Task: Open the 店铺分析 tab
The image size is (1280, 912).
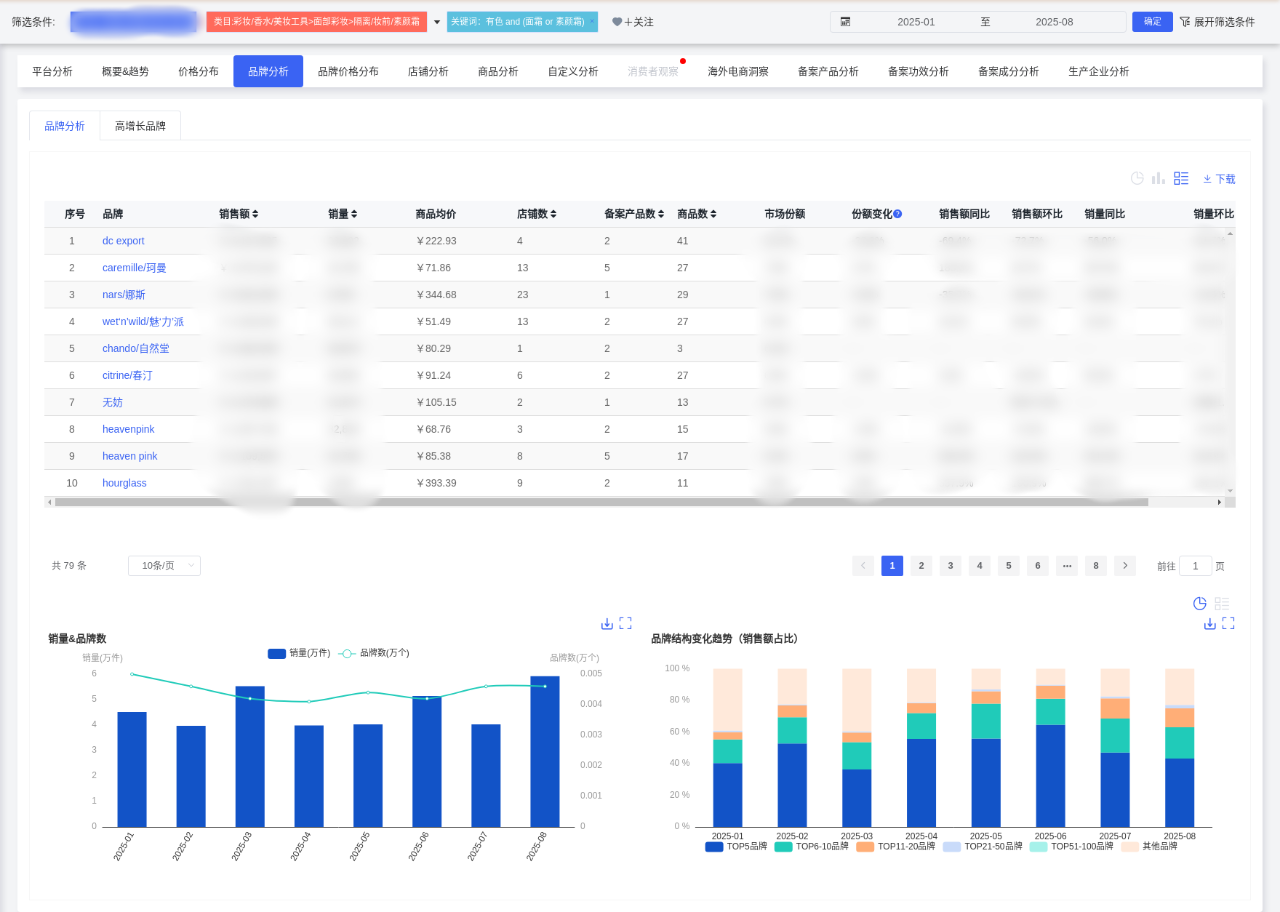Action: click(x=428, y=72)
